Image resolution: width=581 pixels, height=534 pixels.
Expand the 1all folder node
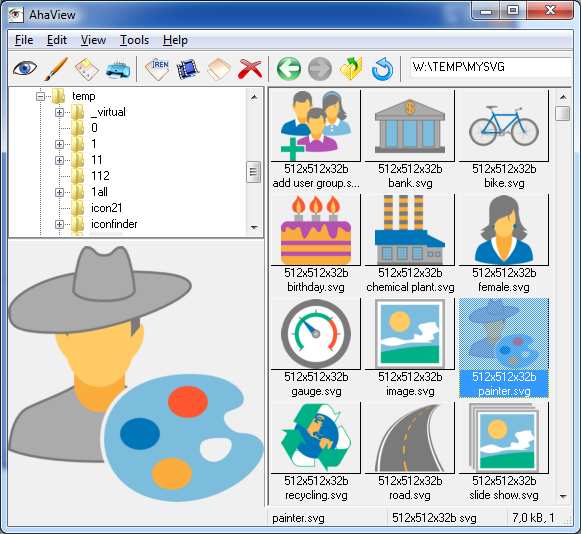point(59,192)
